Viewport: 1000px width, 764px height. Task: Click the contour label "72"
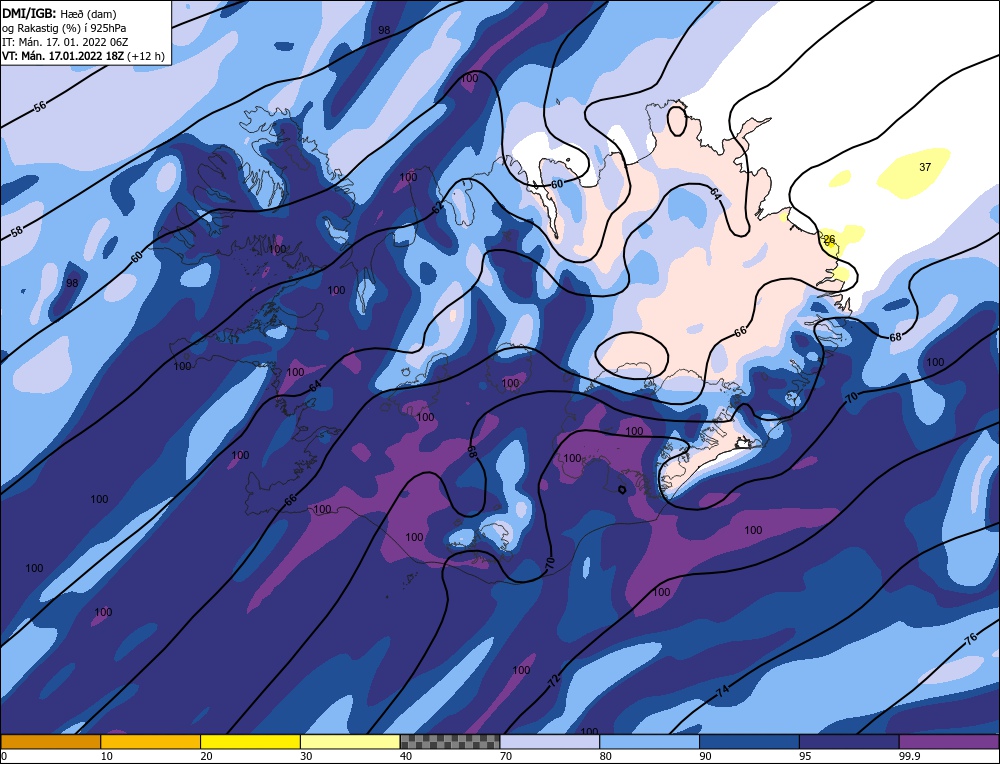(553, 680)
